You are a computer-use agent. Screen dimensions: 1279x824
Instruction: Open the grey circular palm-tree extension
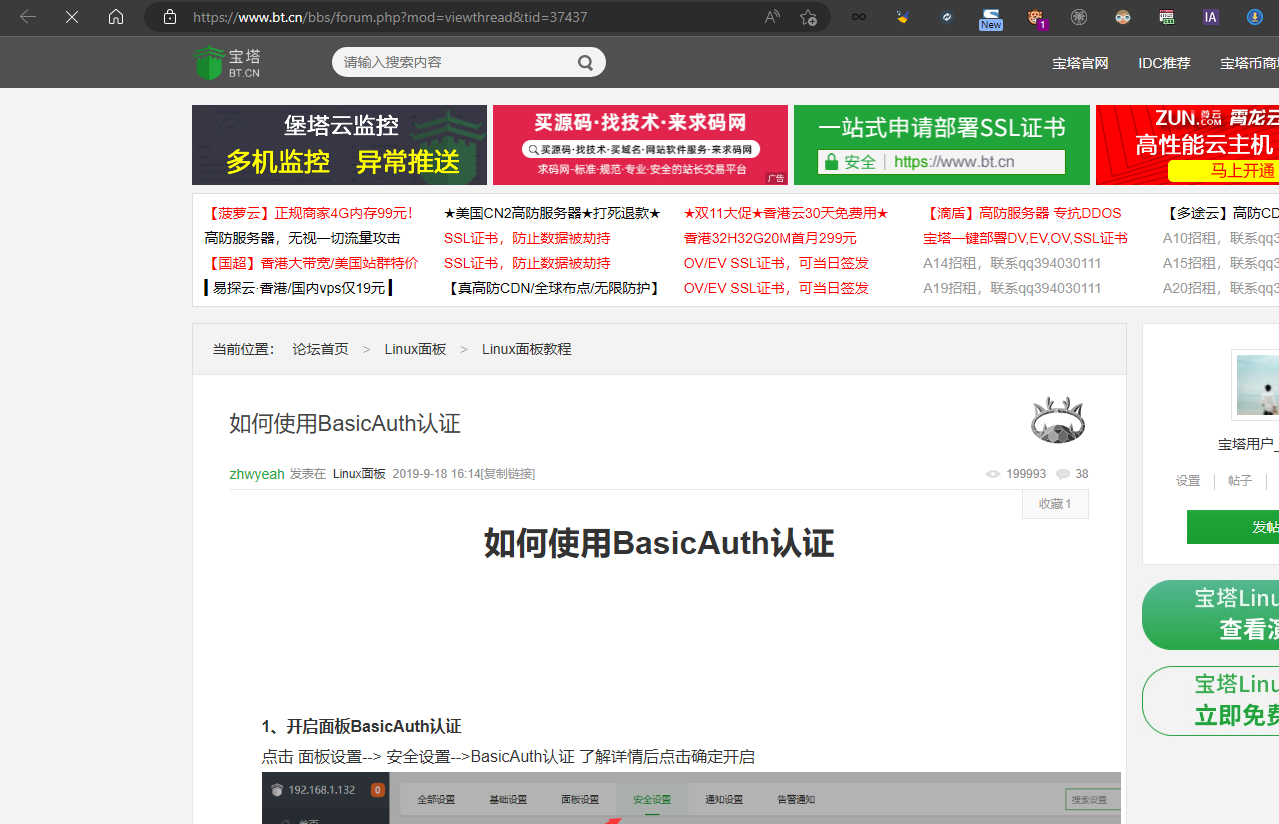pos(1079,17)
